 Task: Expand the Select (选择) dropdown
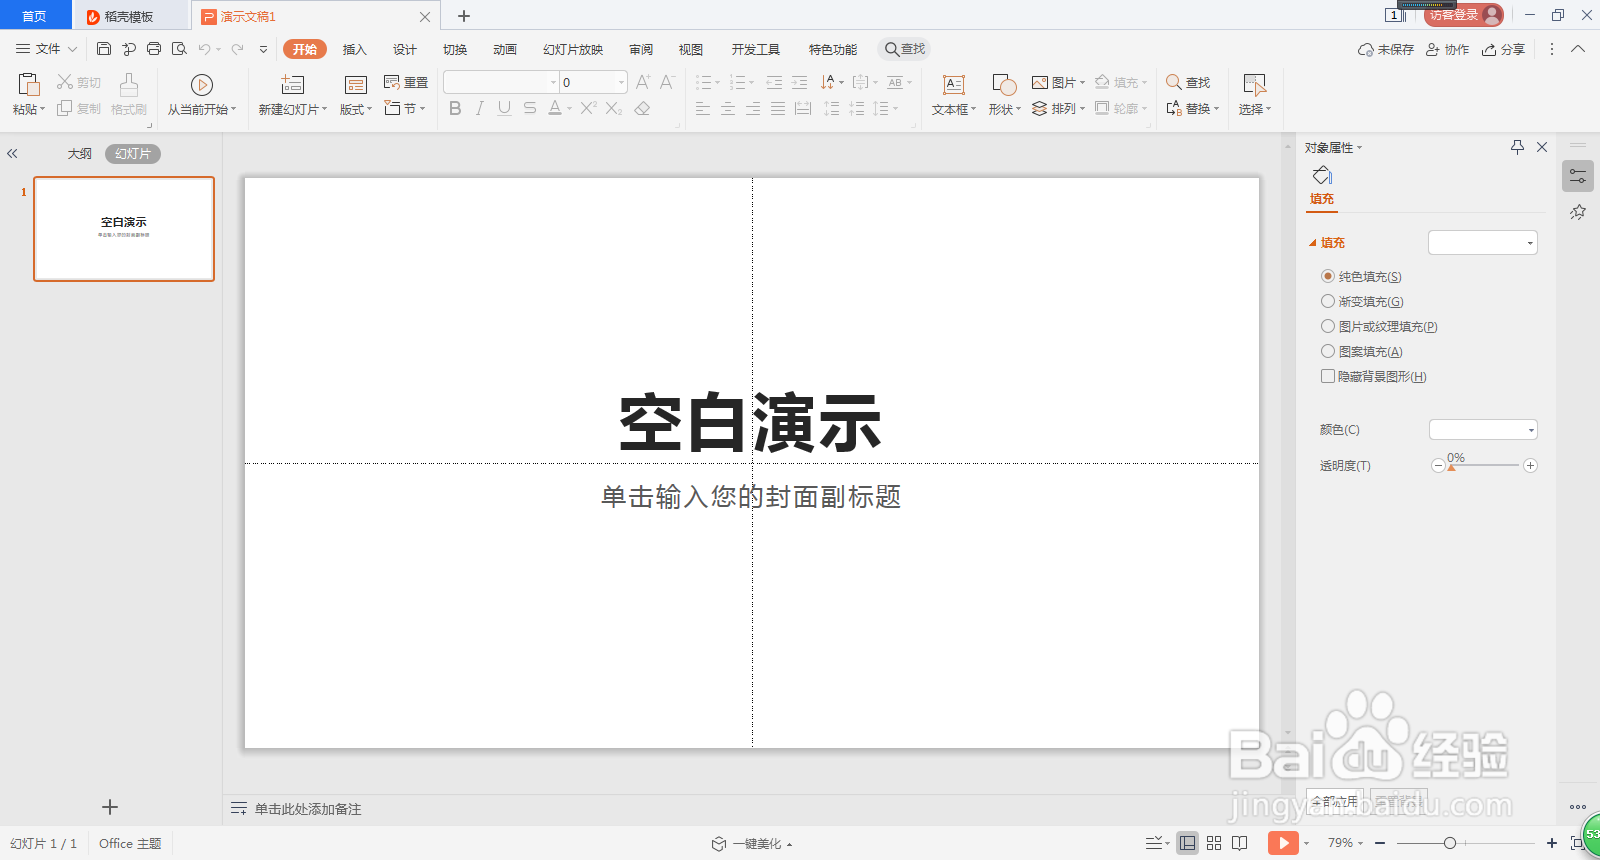click(x=1254, y=109)
